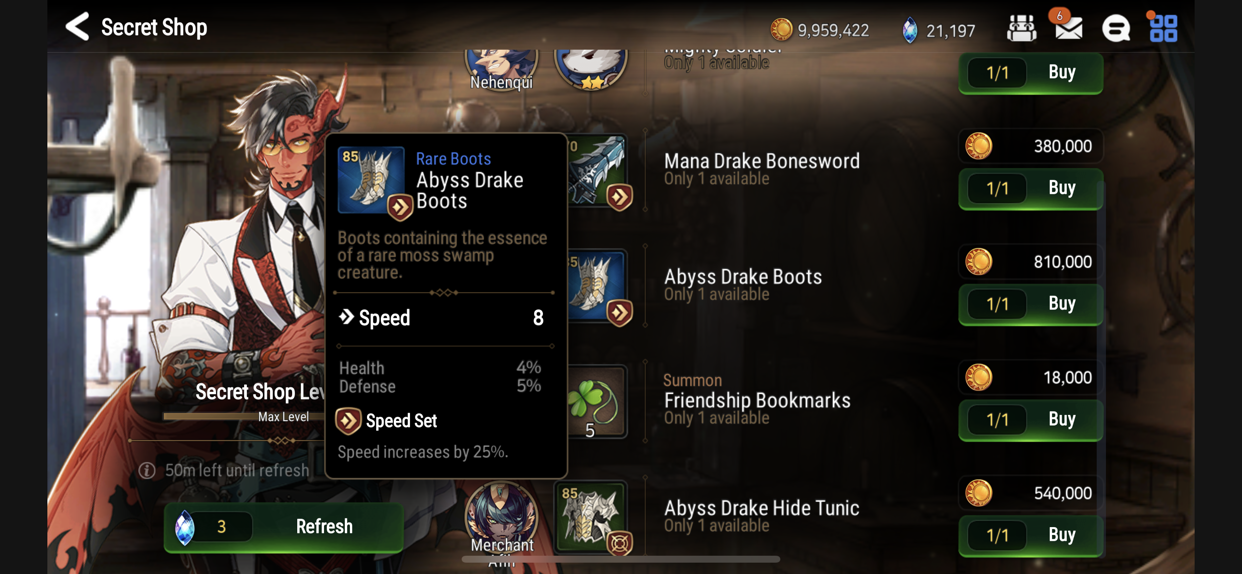This screenshot has height=574, width=1242.
Task: Open the mail envelope icon
Action: point(1068,27)
